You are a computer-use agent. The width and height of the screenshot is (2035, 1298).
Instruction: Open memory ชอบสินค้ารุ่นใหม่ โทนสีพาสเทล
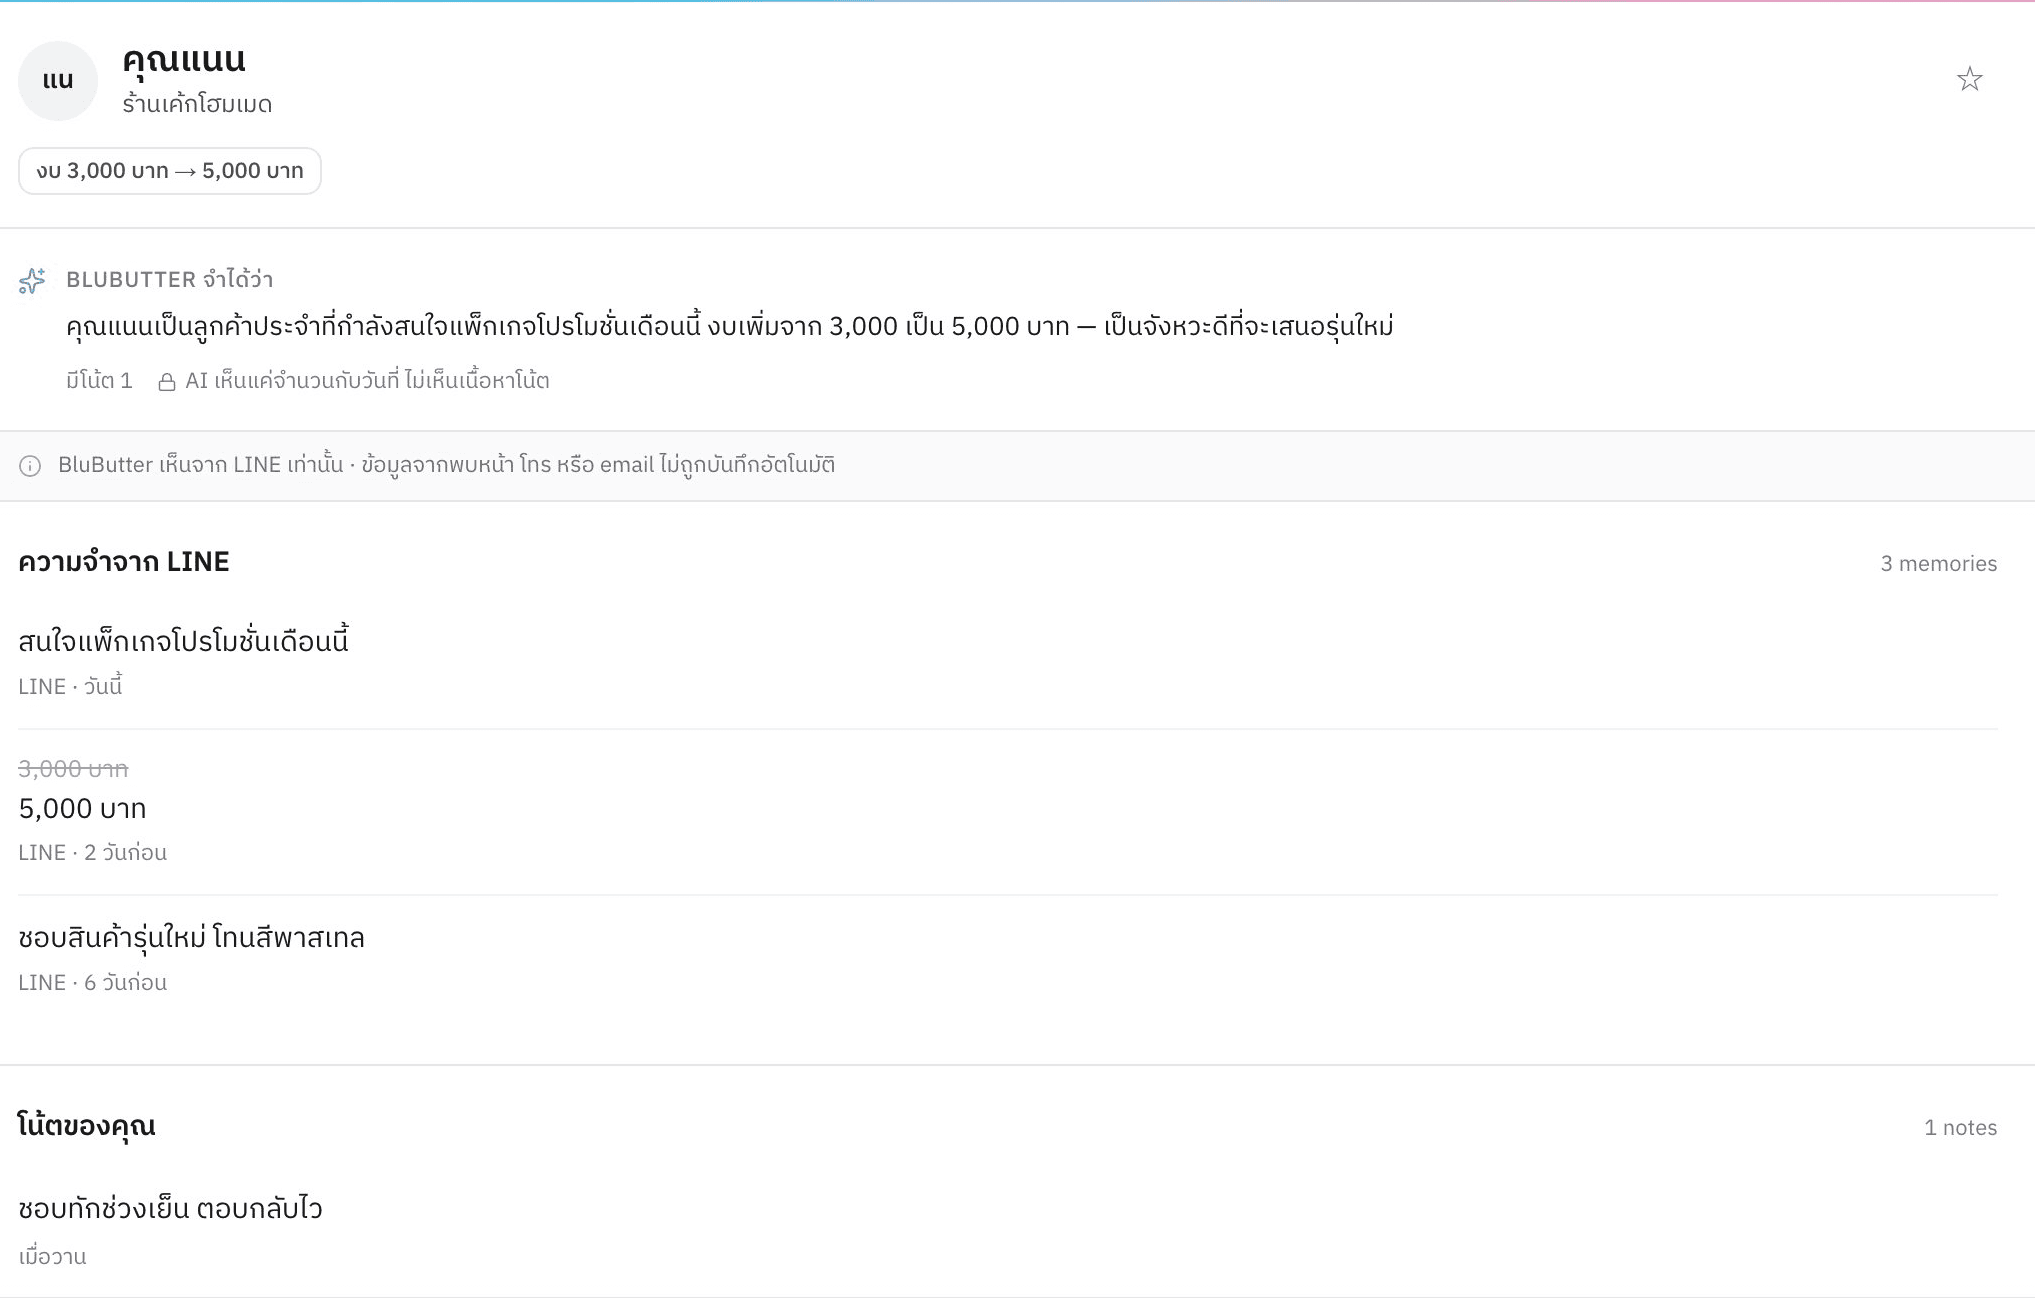(191, 938)
